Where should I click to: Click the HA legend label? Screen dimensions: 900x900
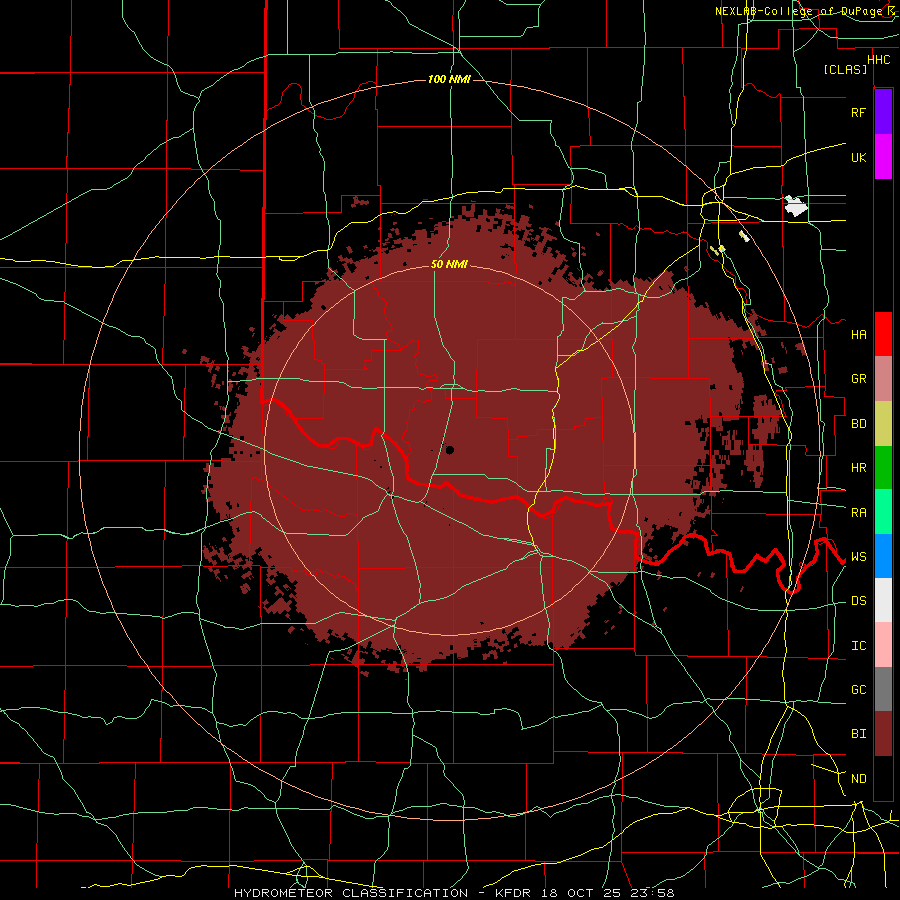coord(858,334)
